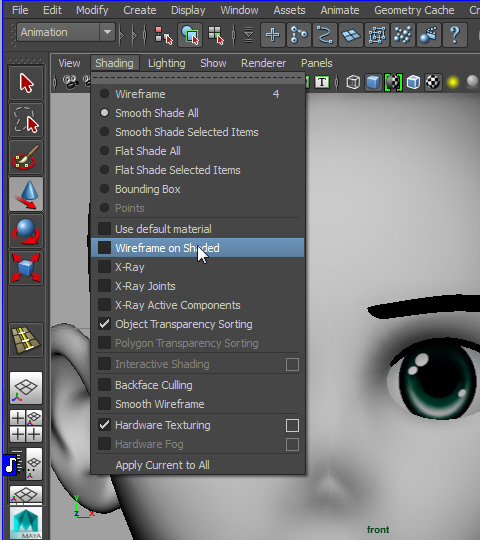
Task: Open the Assets menu
Action: (289, 10)
